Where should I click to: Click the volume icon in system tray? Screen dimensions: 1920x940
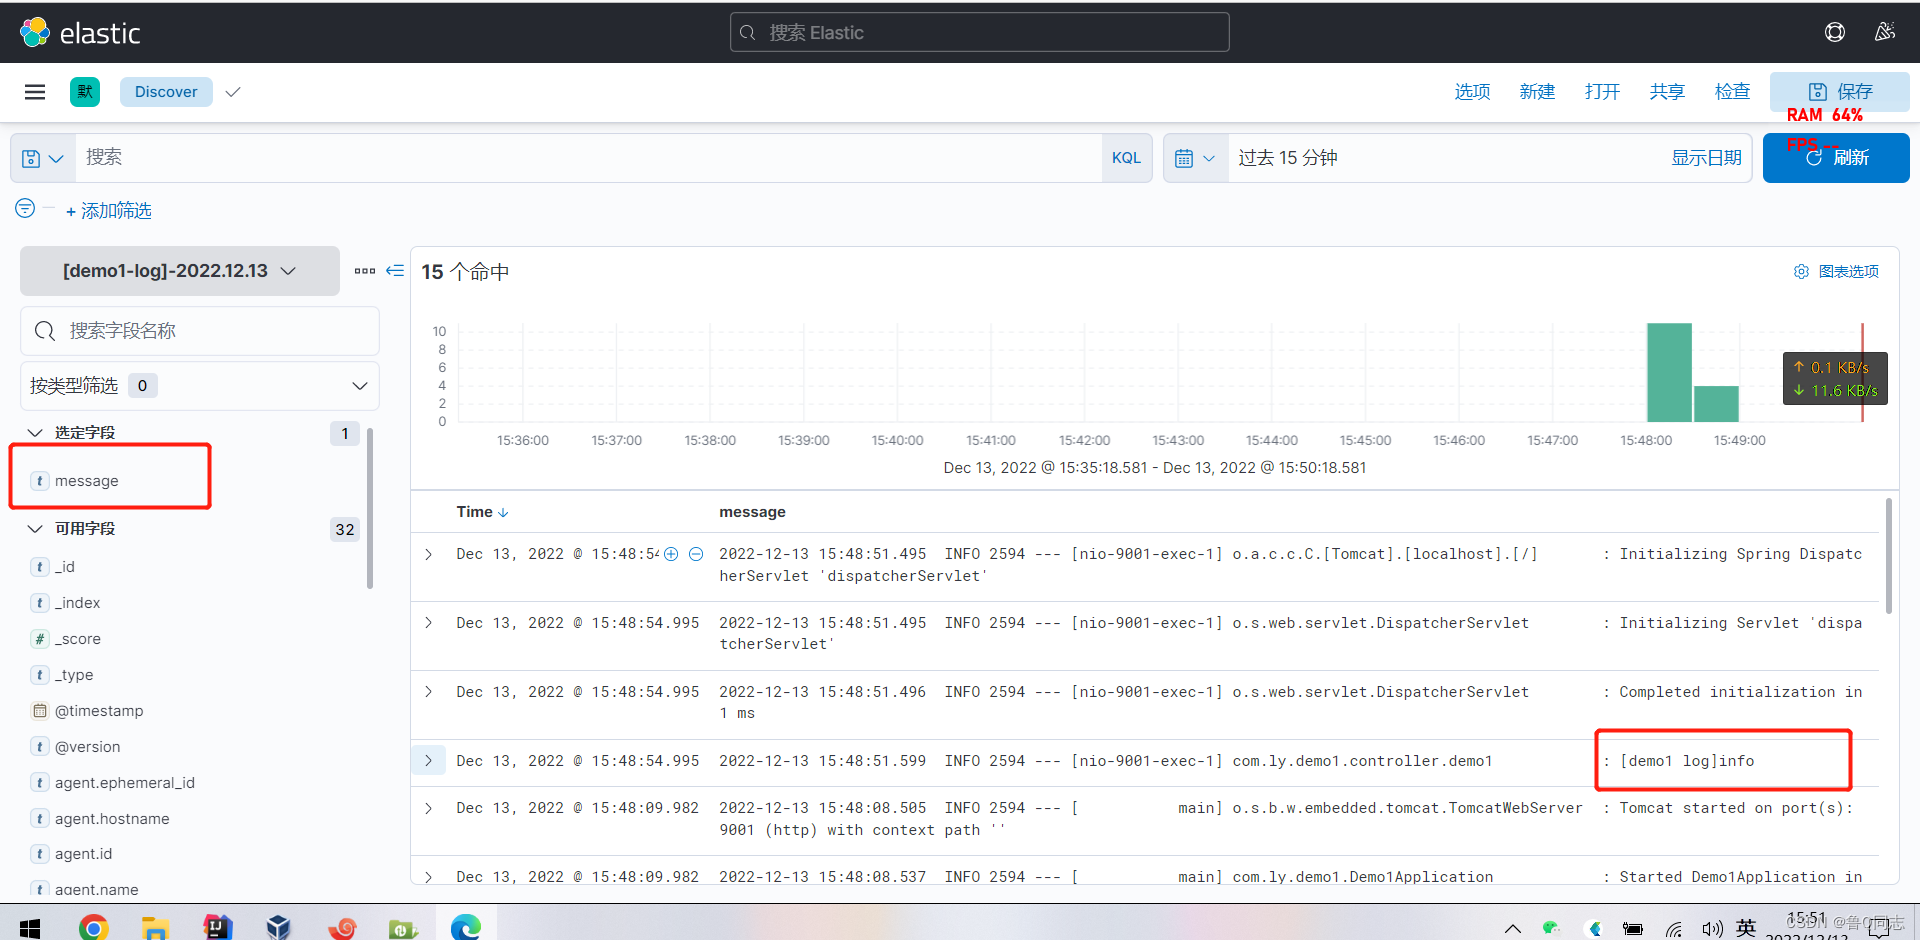[1712, 928]
